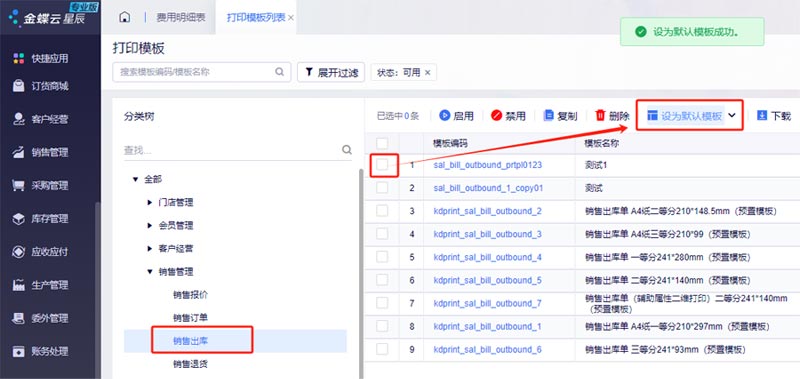The image size is (800, 379).
Task: Click the category tree vertical scrollbar
Action: (361, 273)
